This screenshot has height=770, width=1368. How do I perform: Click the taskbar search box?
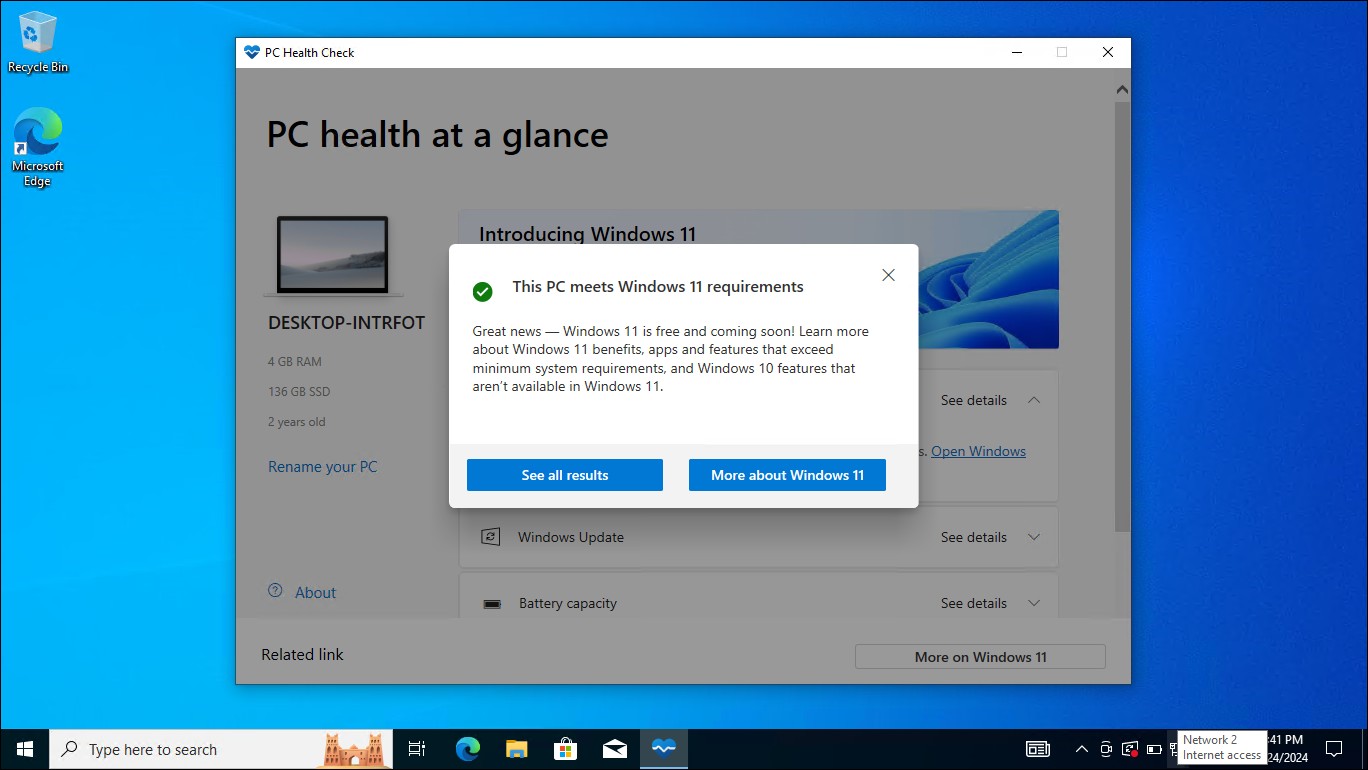coord(221,749)
